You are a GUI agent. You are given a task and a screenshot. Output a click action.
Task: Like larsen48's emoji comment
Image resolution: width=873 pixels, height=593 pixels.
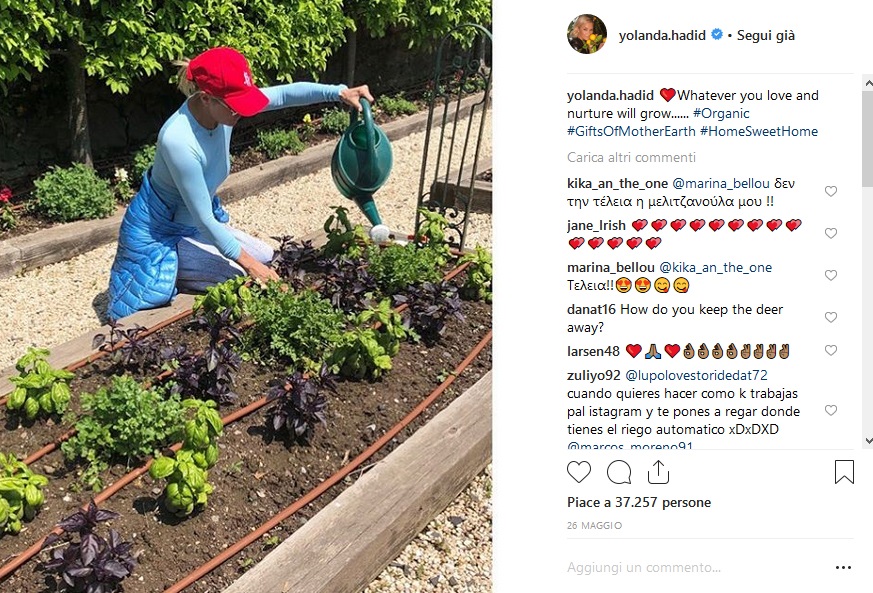pyautogui.click(x=831, y=350)
